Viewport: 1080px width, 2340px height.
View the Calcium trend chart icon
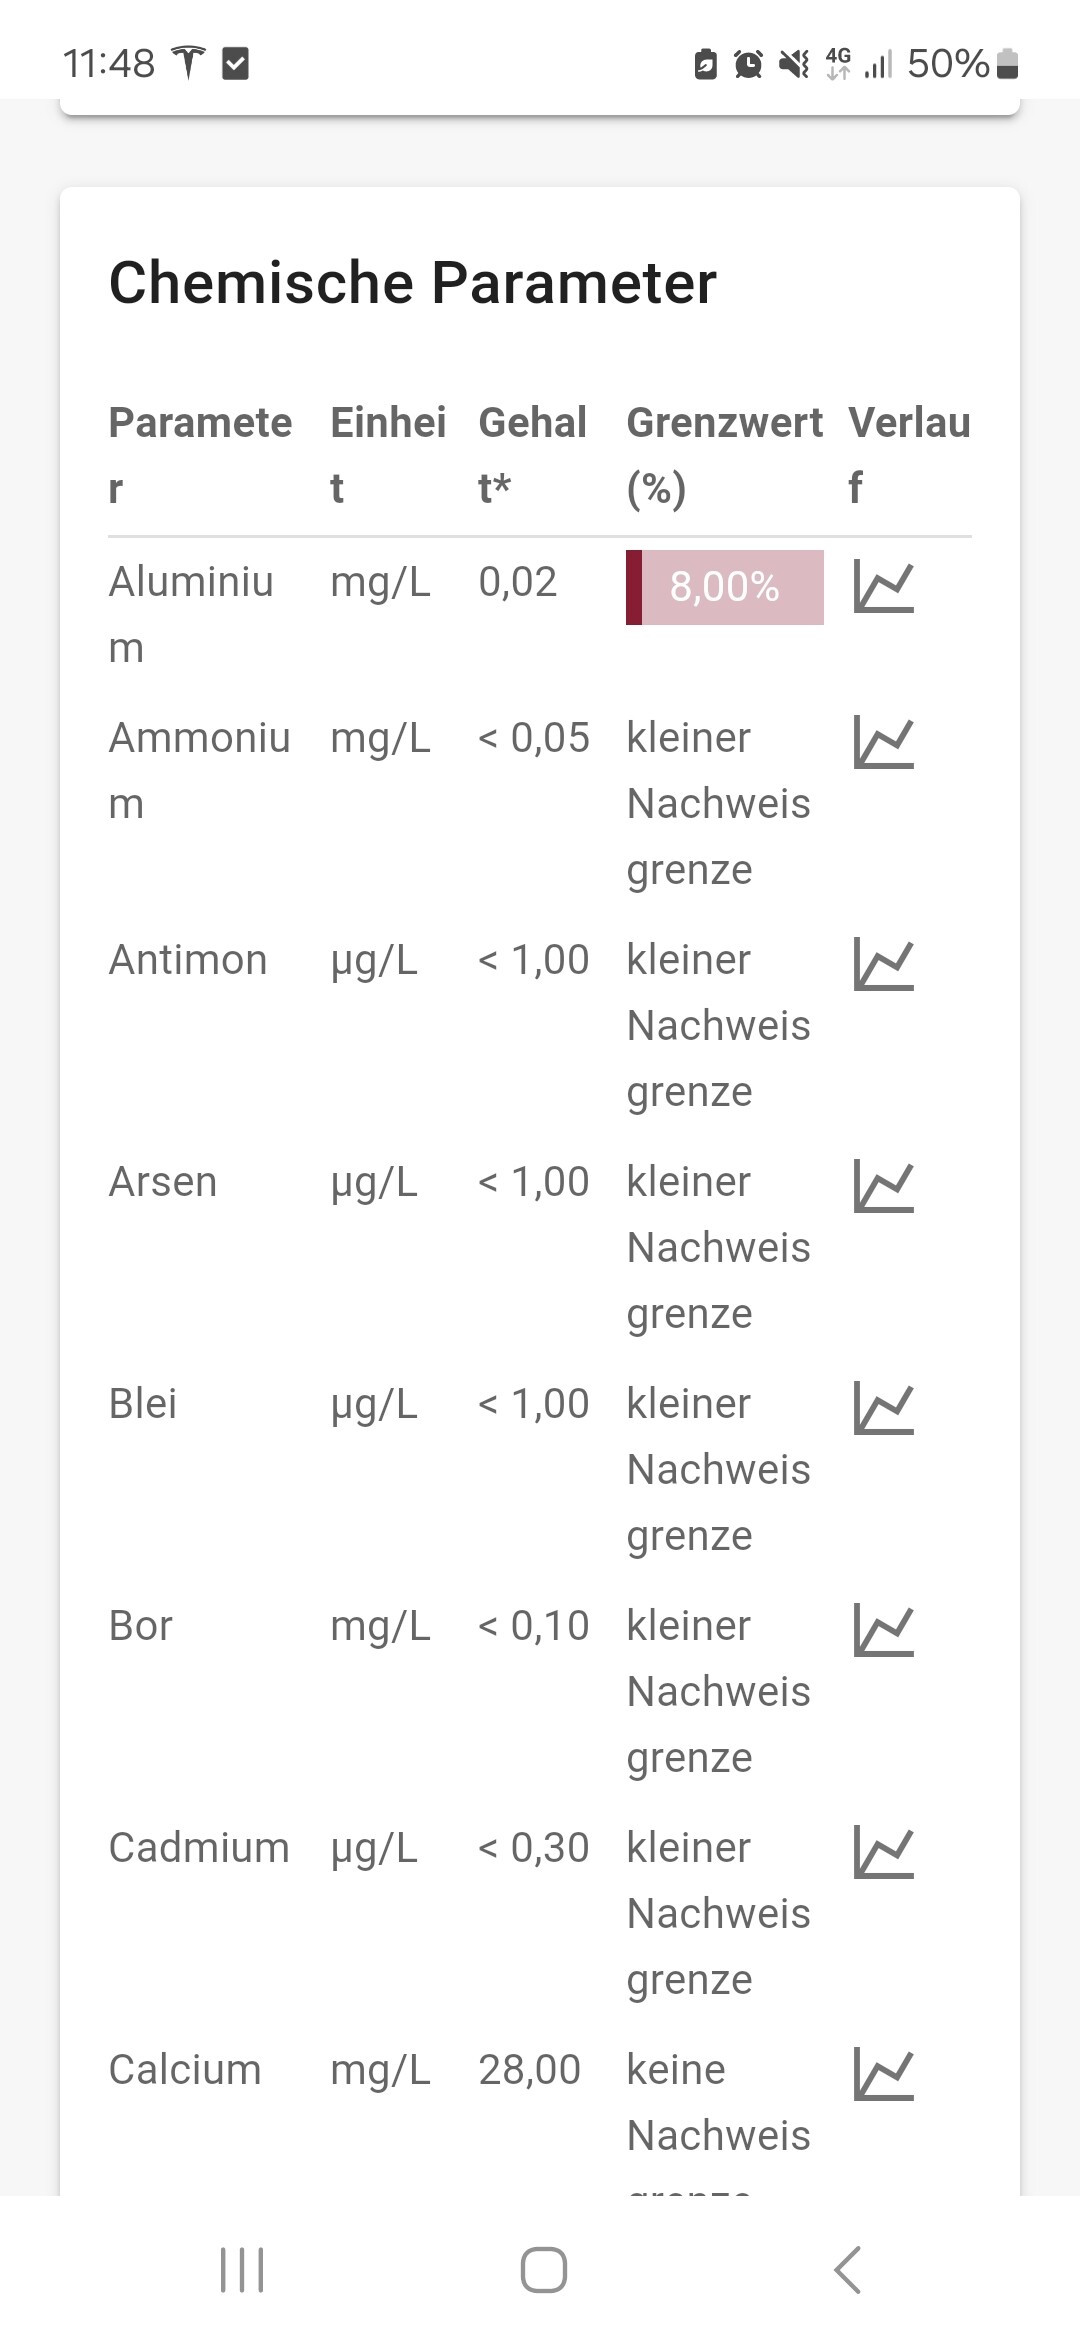click(884, 2075)
